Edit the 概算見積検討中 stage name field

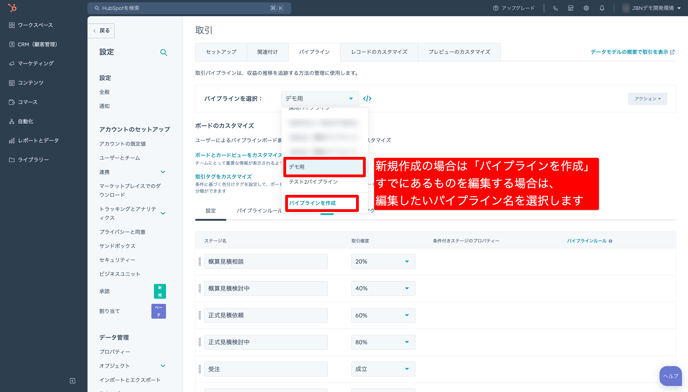click(266, 288)
